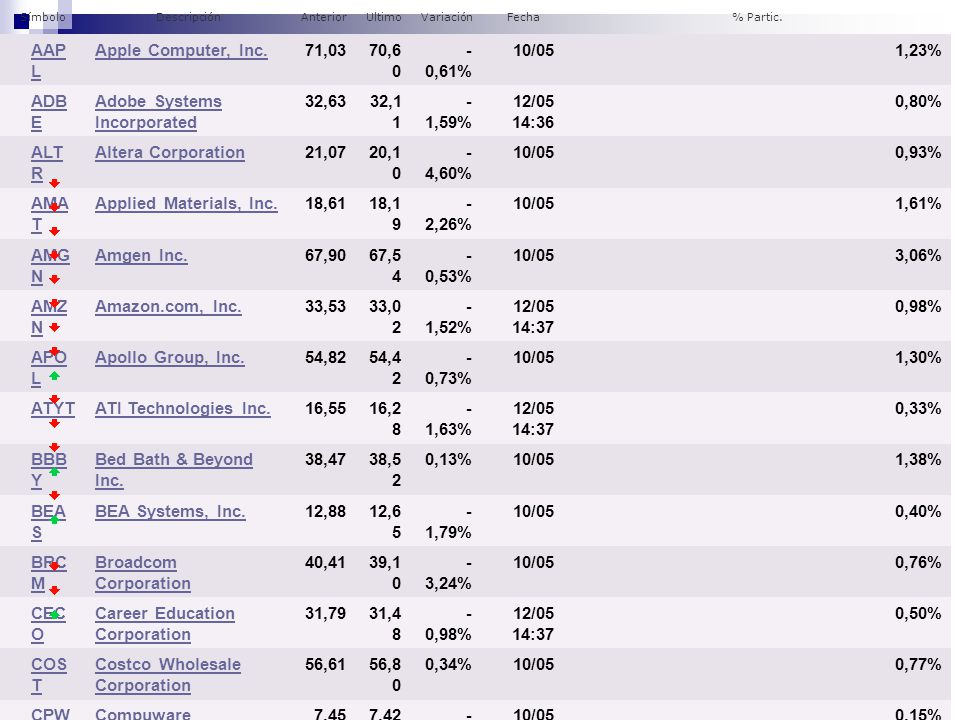Click the BBBY ticker symbol link

[48, 470]
